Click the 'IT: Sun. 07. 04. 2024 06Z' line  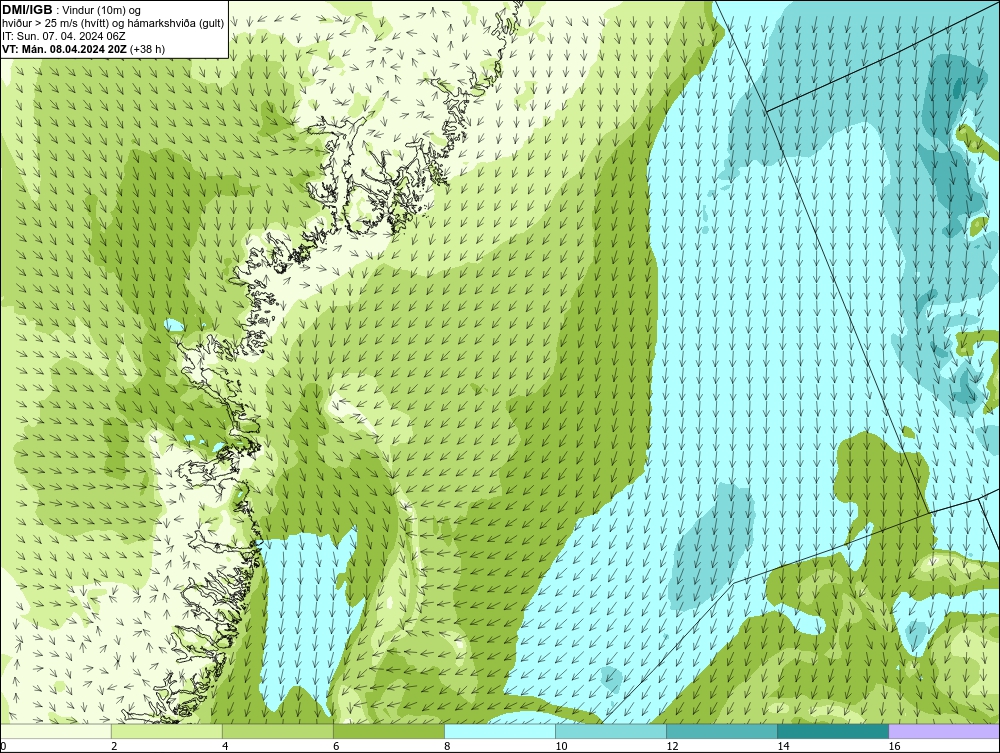click(x=64, y=36)
